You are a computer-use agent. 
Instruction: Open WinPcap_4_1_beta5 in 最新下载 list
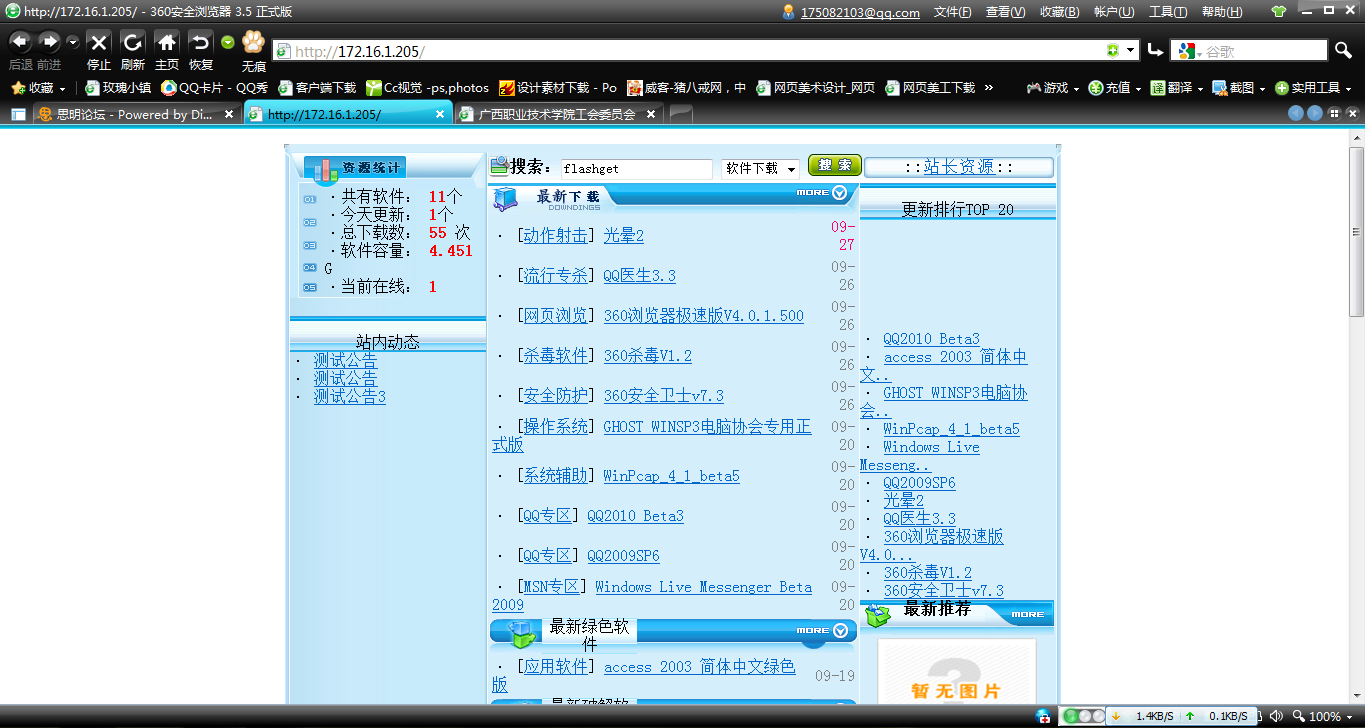click(x=671, y=476)
